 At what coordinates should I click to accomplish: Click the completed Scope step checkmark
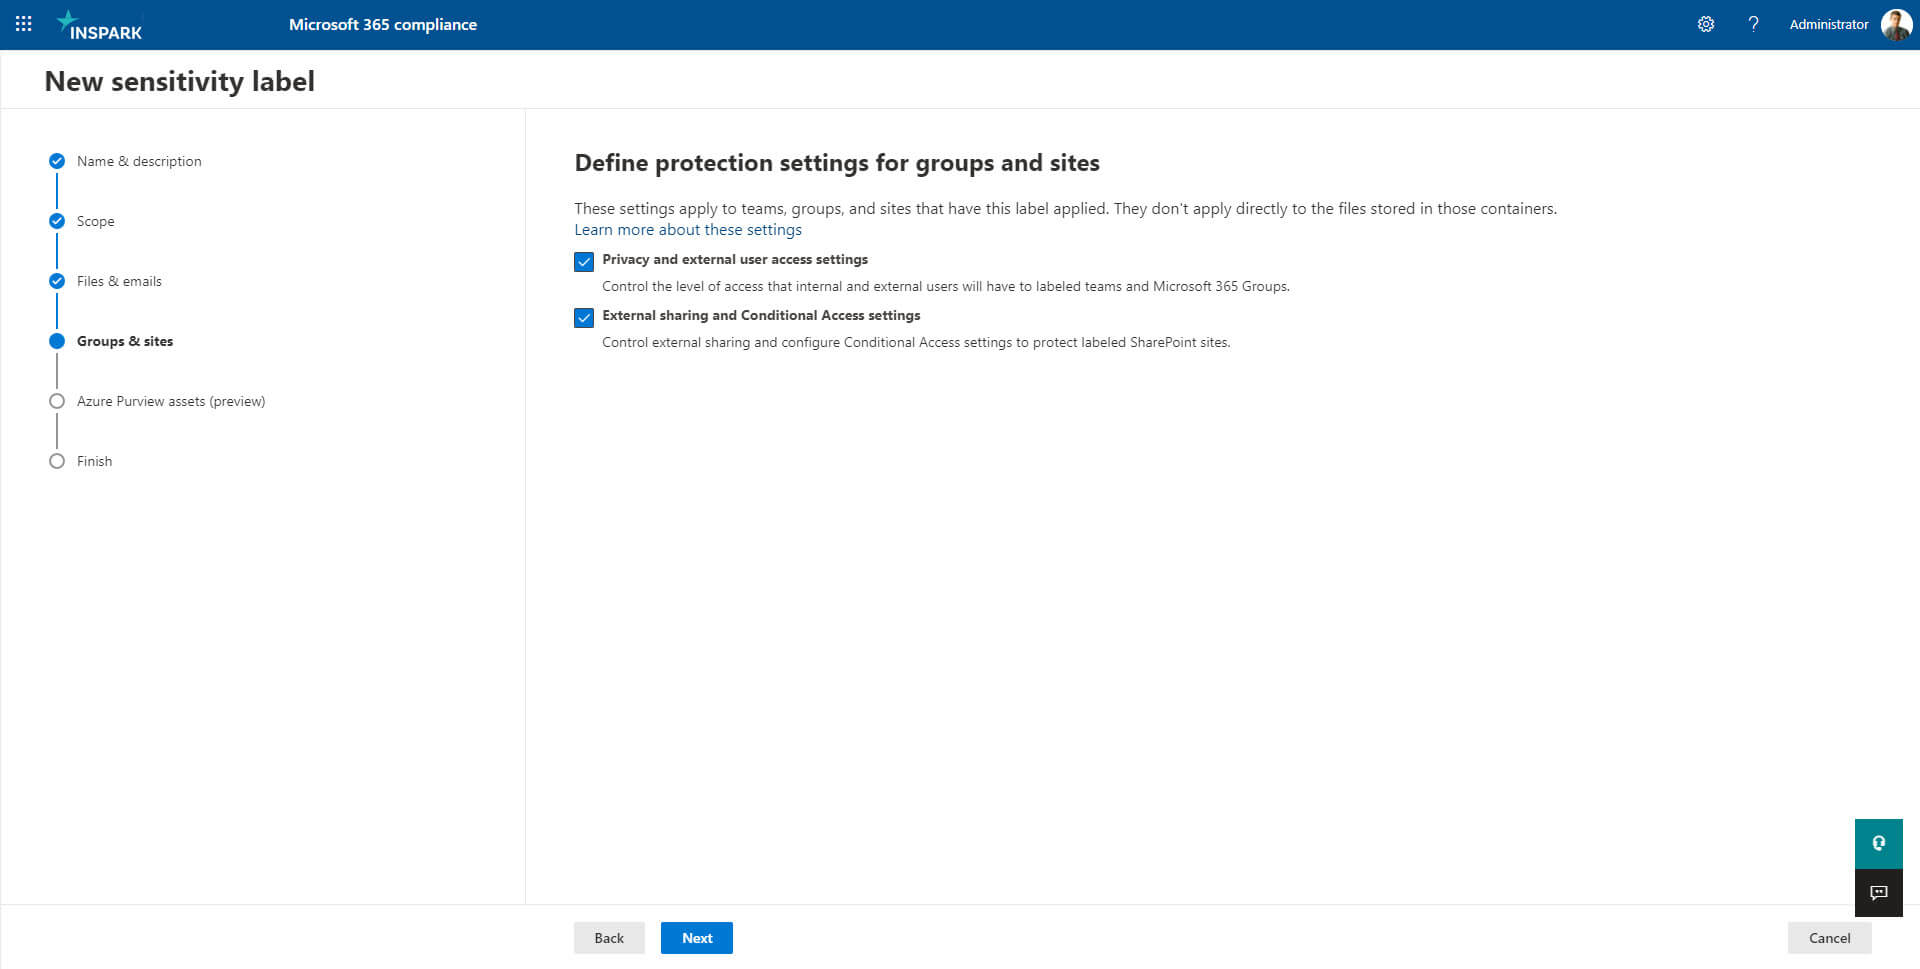57,221
